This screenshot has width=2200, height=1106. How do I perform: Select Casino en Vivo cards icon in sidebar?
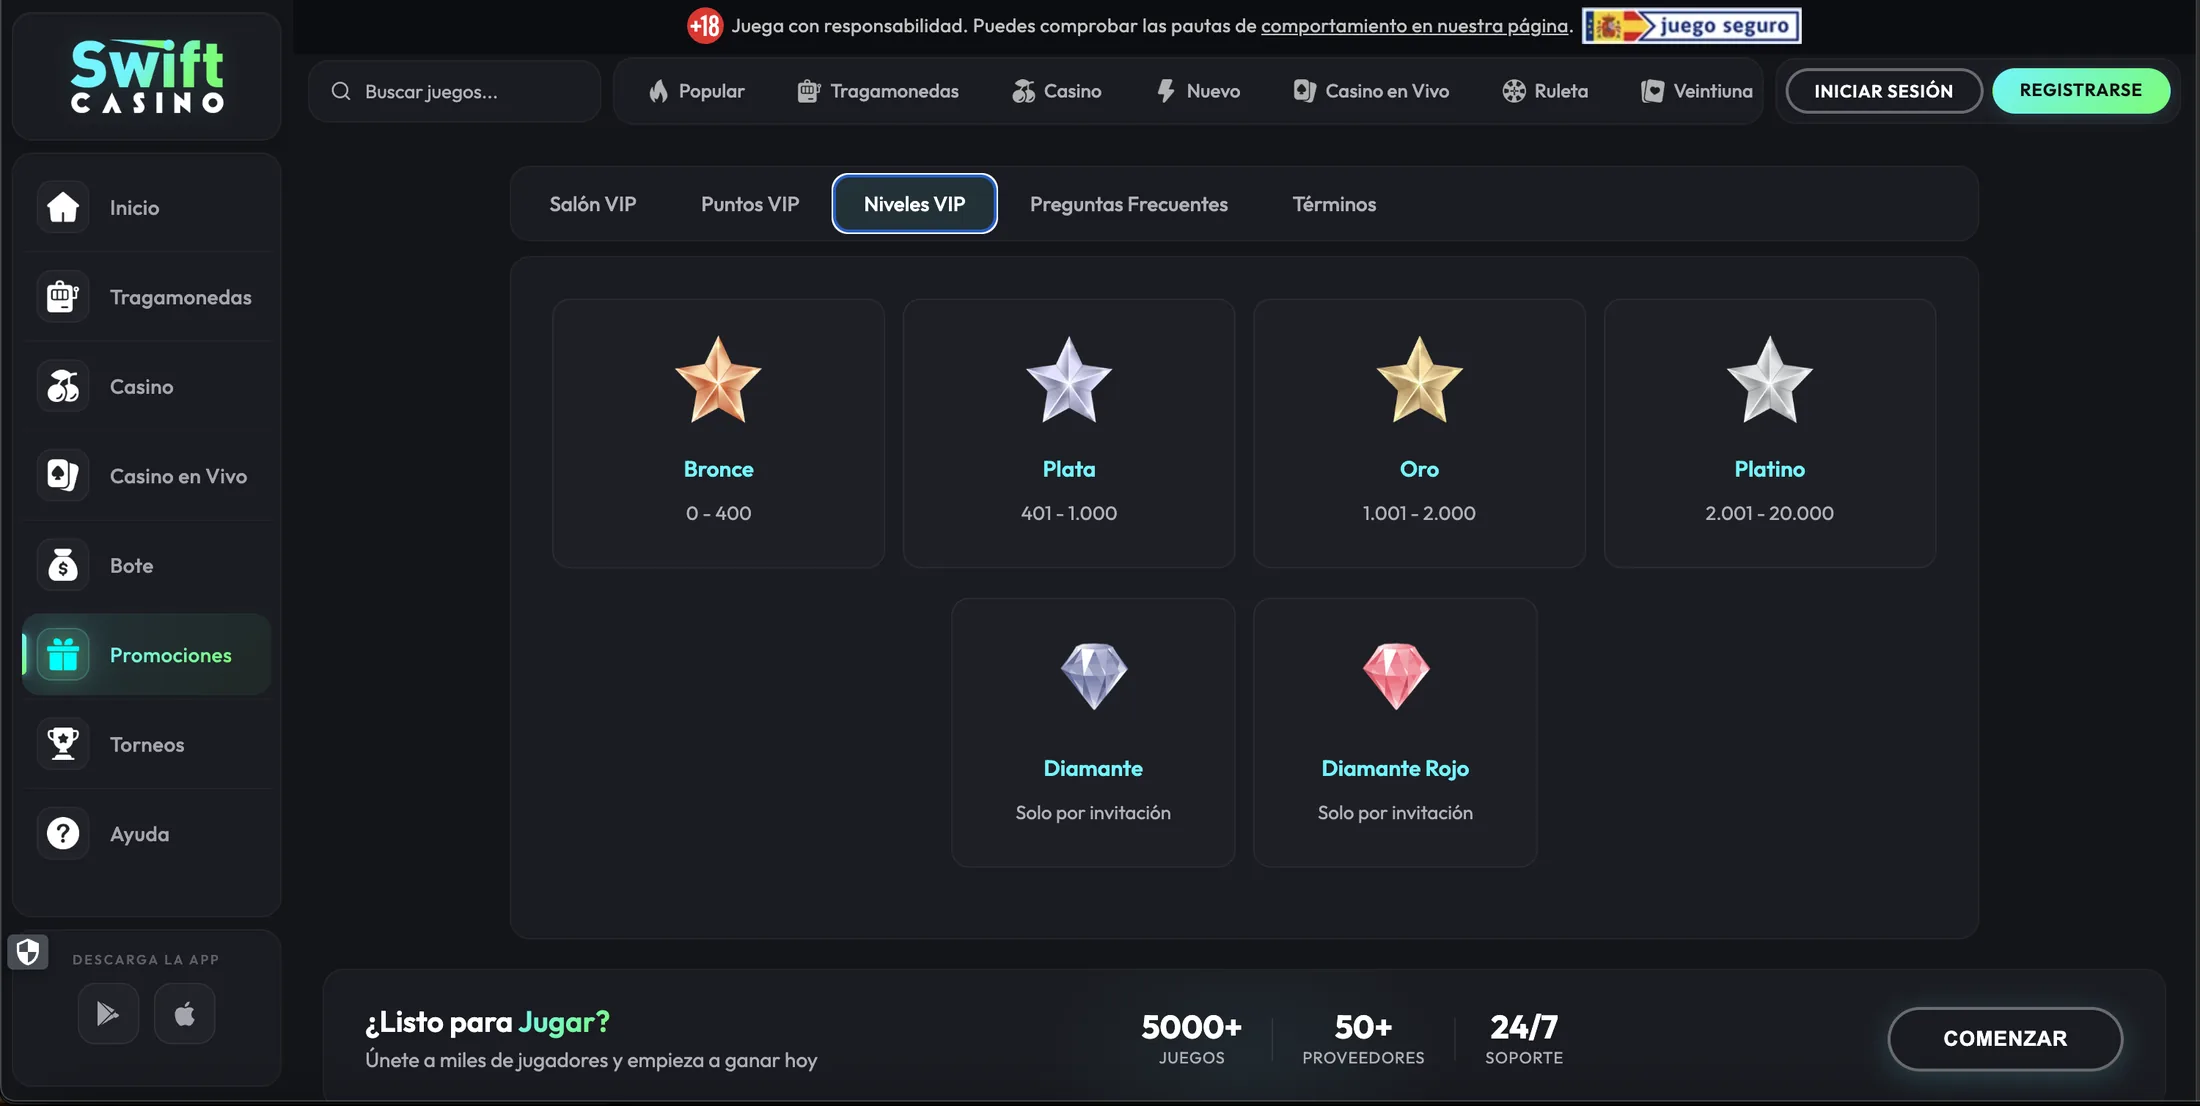[63, 475]
